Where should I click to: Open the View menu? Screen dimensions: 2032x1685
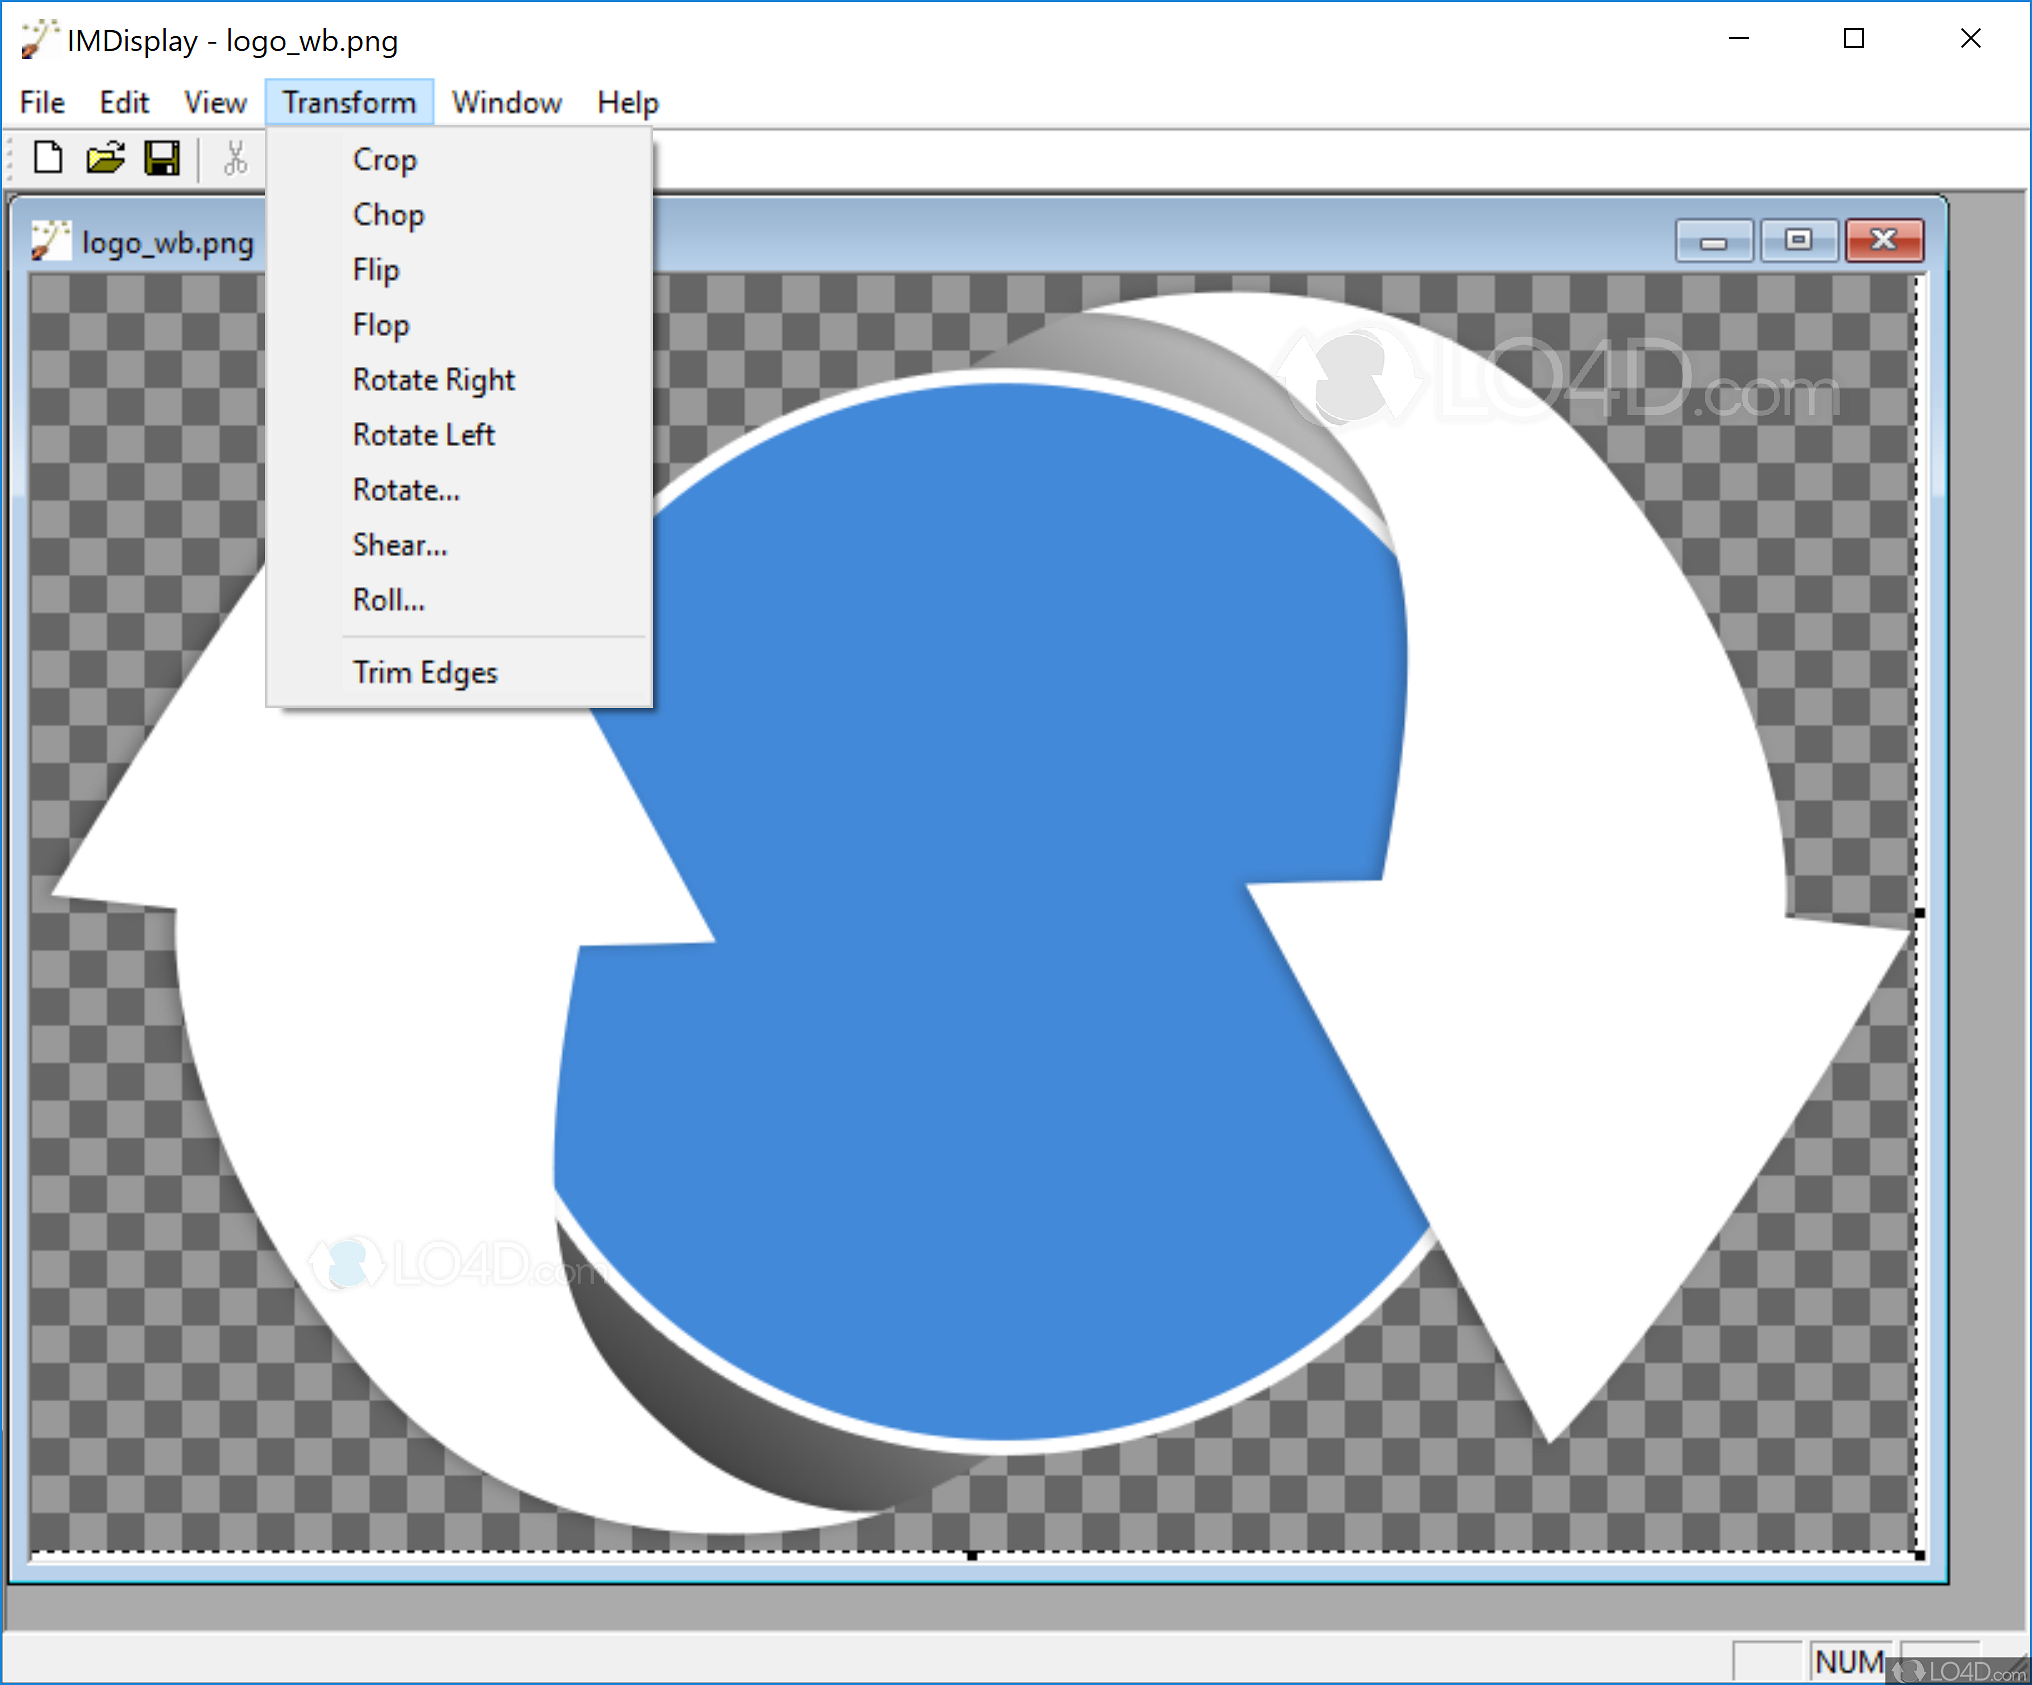[x=215, y=102]
